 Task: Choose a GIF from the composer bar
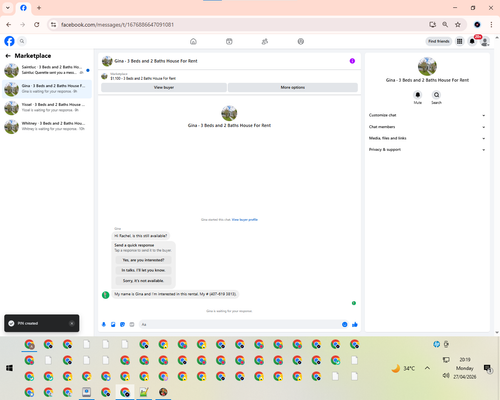(x=132, y=324)
